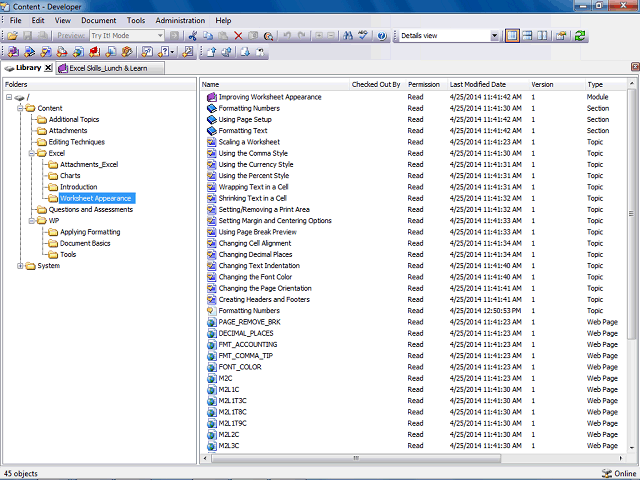Open the Administration menu
640x480 pixels.
180,20
